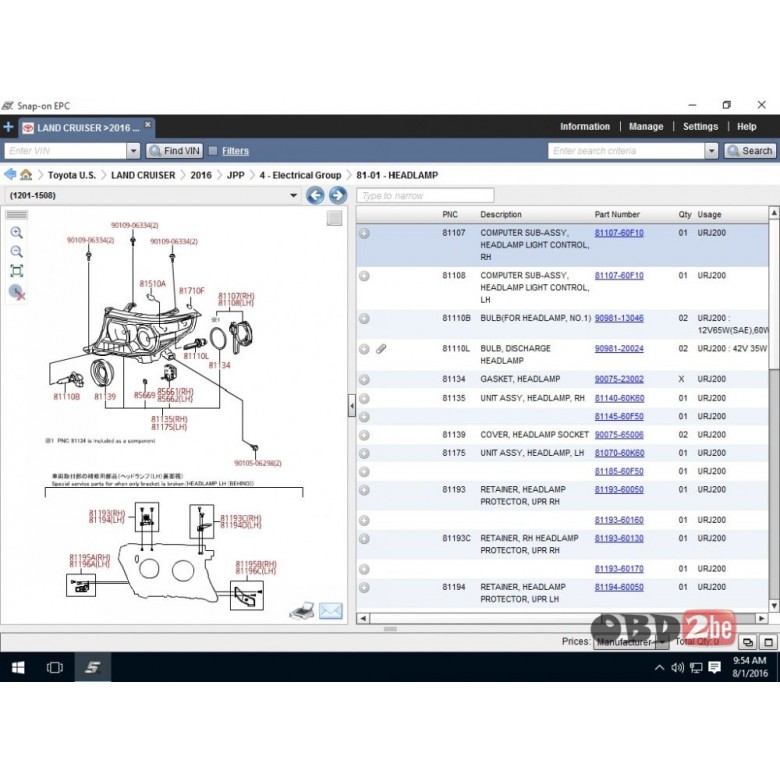780x780 pixels.
Task: Open the Manage menu
Action: coord(646,126)
